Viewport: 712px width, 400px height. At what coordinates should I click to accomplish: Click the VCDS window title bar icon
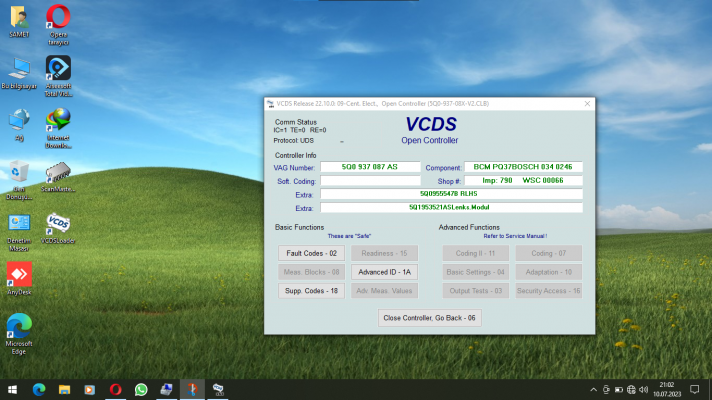[x=271, y=104]
